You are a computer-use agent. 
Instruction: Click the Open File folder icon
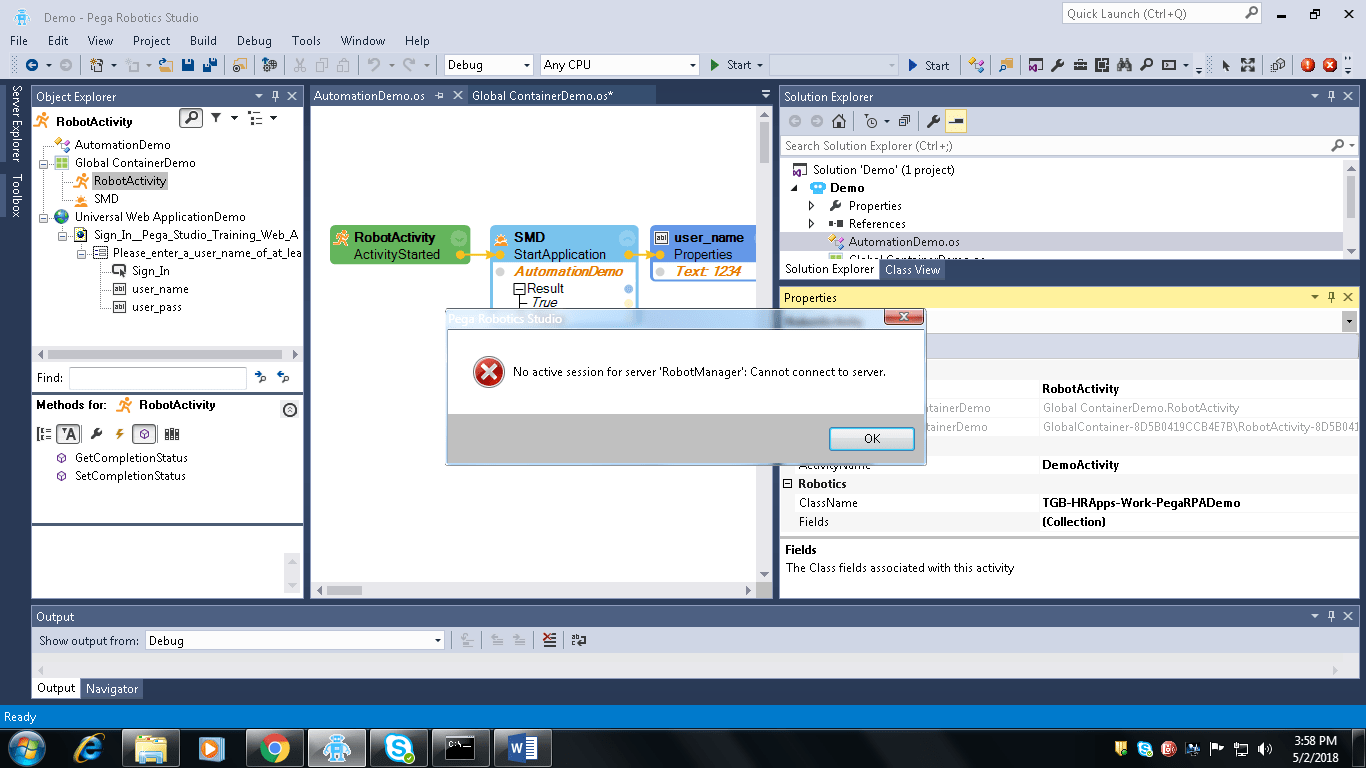(x=164, y=65)
